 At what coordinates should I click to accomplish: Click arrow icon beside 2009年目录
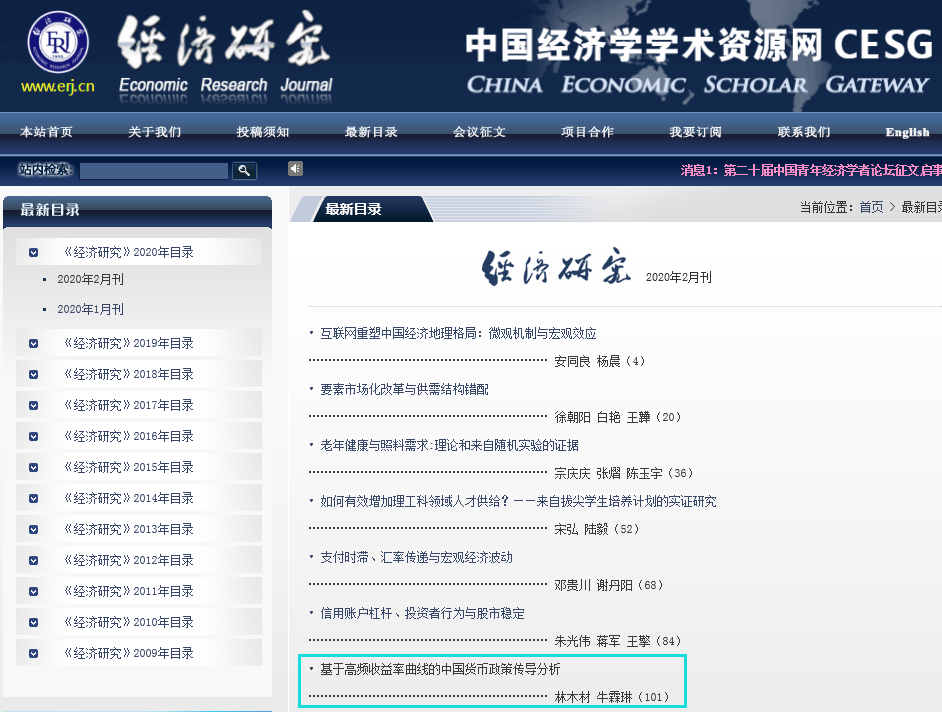click(x=34, y=654)
